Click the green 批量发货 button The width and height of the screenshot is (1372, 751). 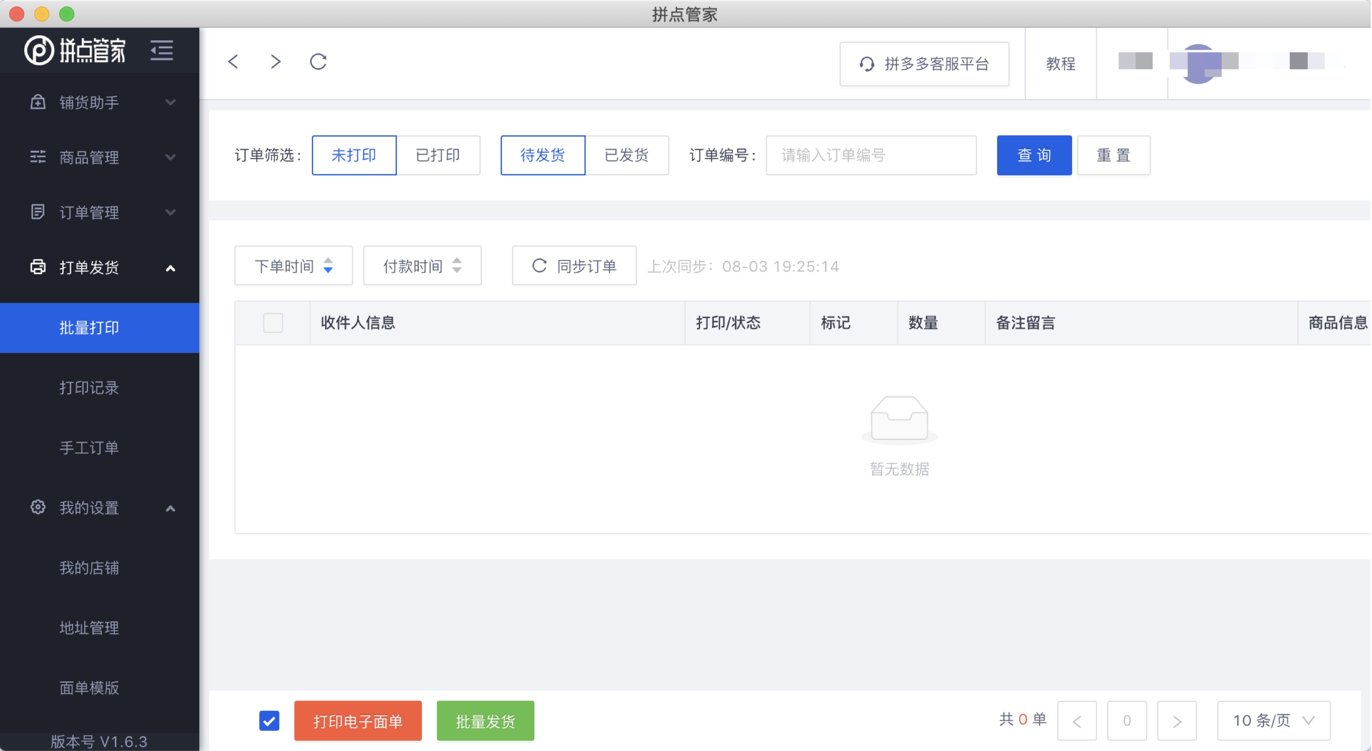(485, 720)
